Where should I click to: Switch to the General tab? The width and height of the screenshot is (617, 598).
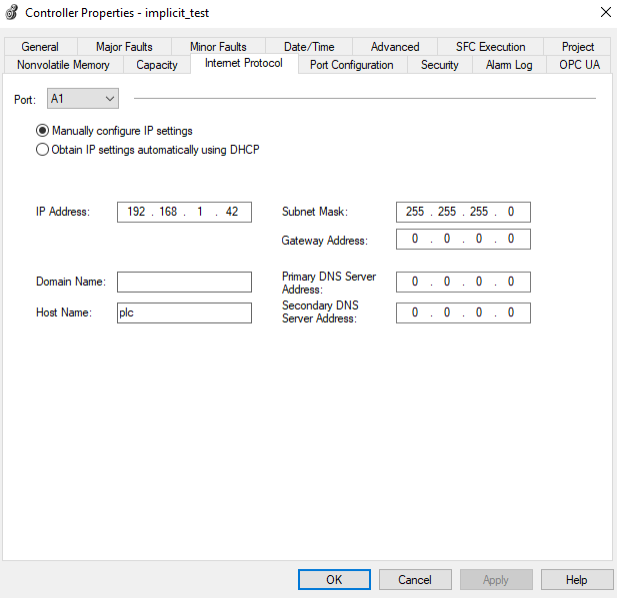40,46
